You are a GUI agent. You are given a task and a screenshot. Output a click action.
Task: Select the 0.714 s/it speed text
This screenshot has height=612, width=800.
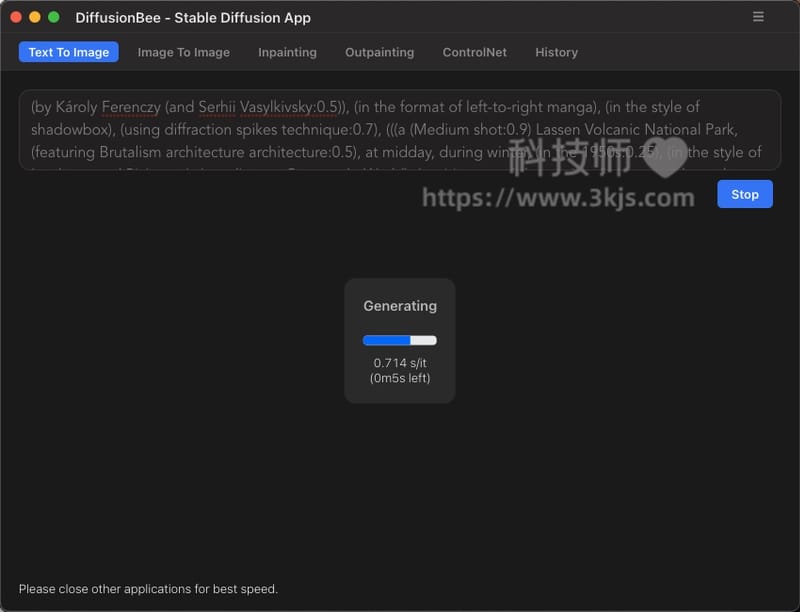pyautogui.click(x=399, y=363)
